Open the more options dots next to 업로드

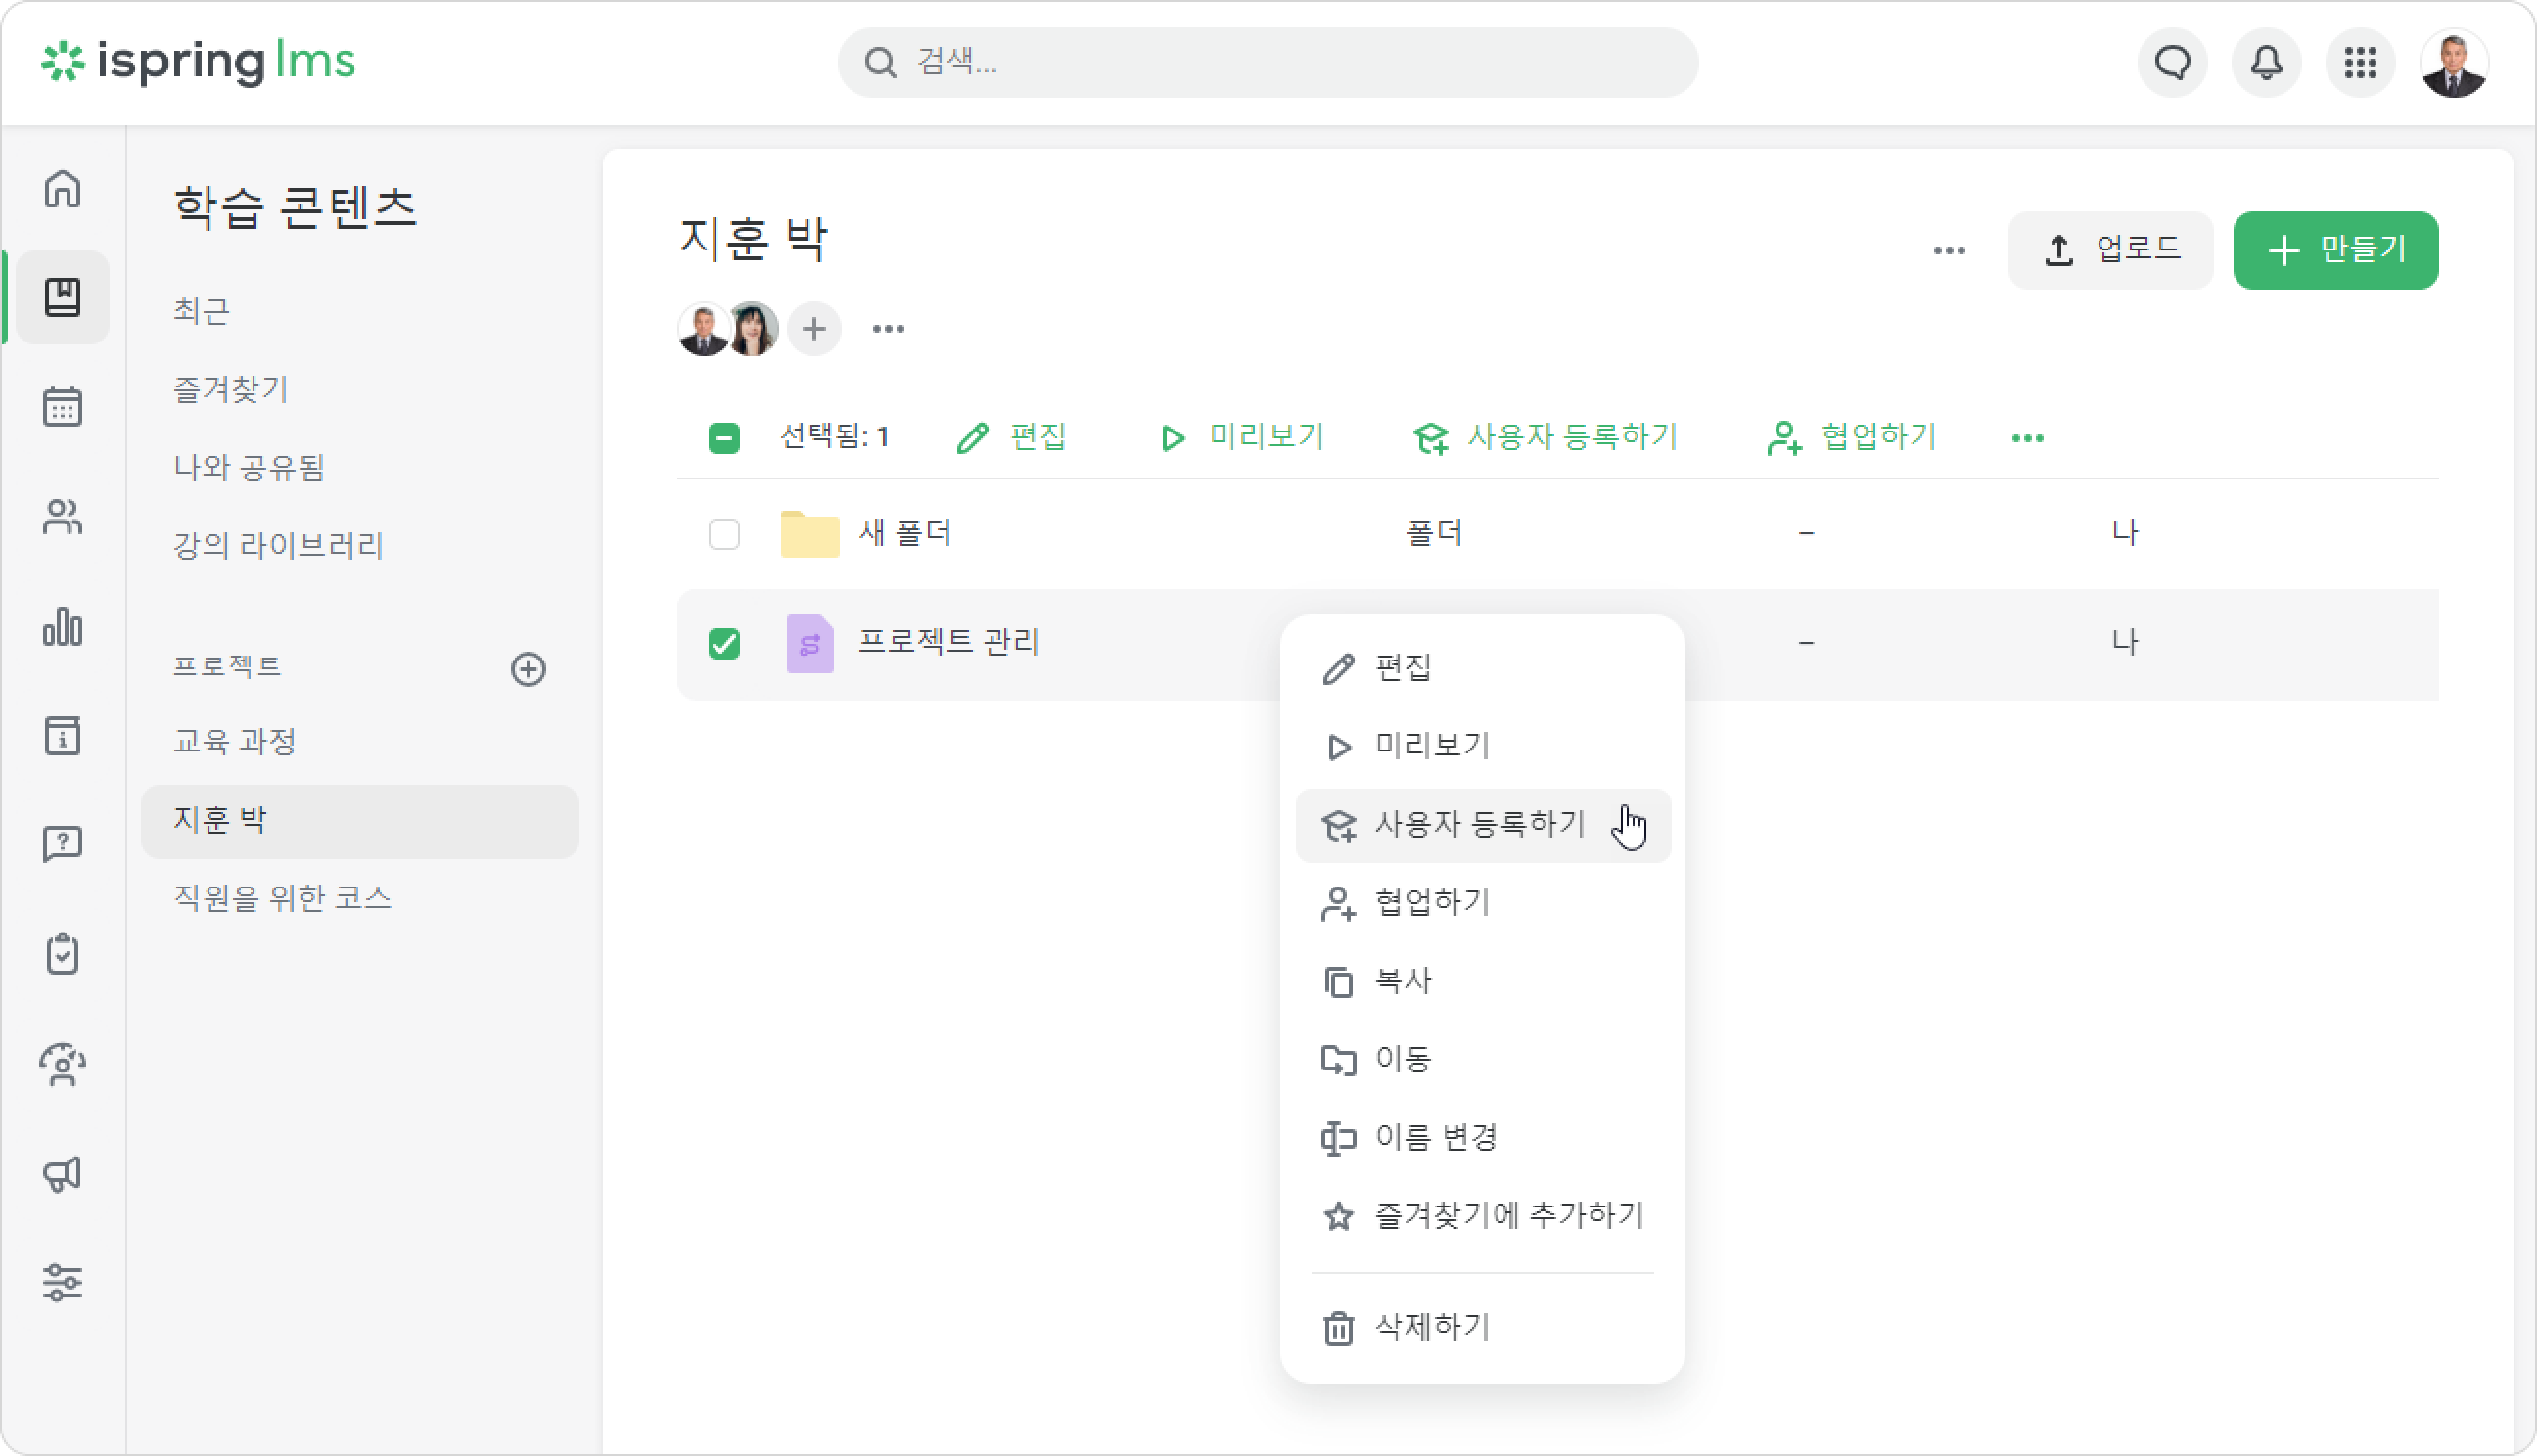(x=1949, y=250)
